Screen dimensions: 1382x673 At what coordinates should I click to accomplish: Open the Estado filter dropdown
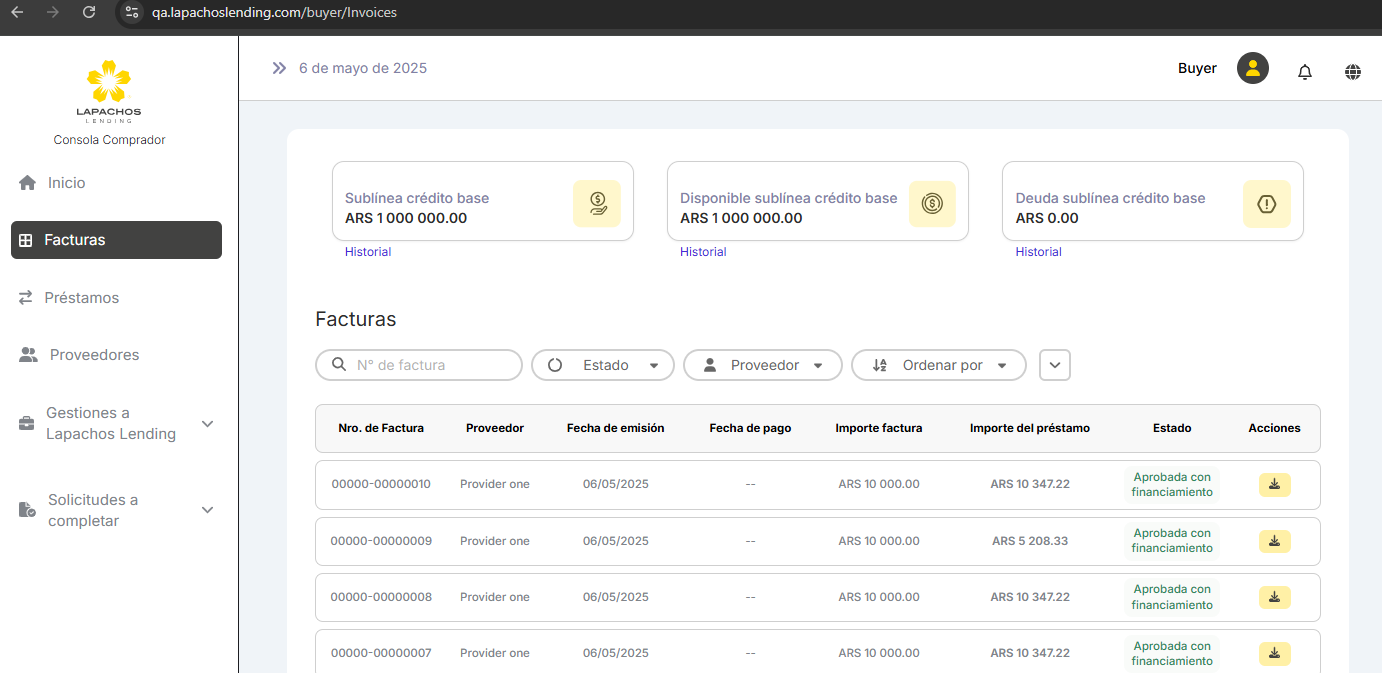pos(602,366)
